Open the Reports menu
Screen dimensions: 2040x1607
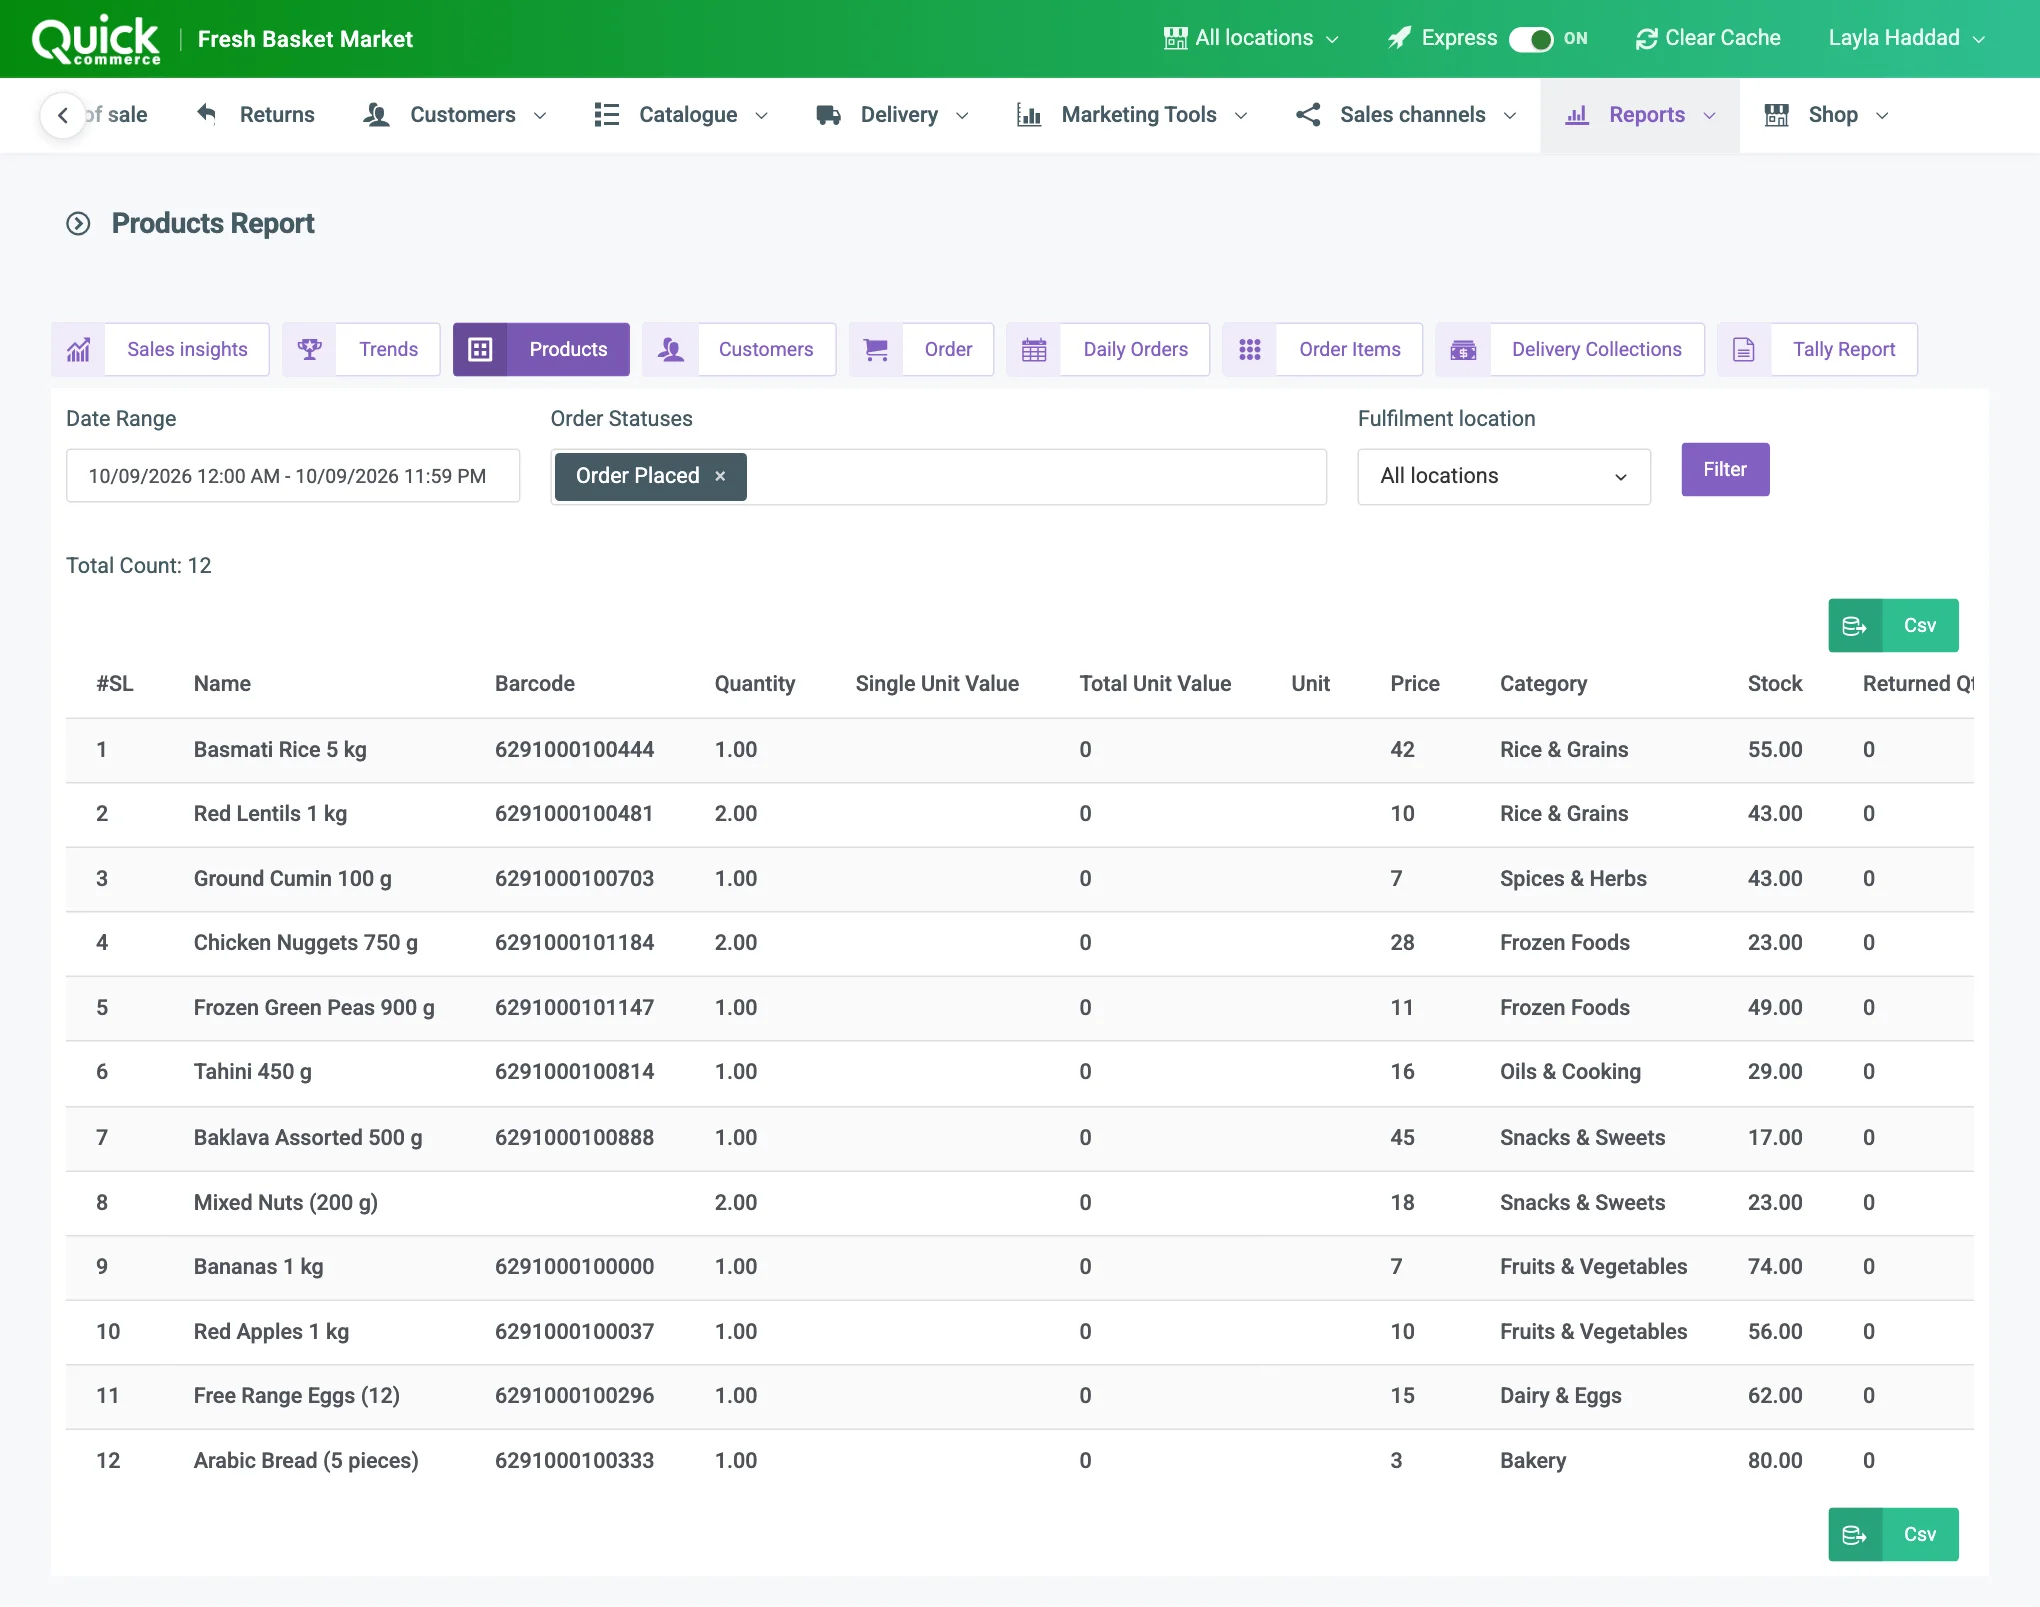1640,115
